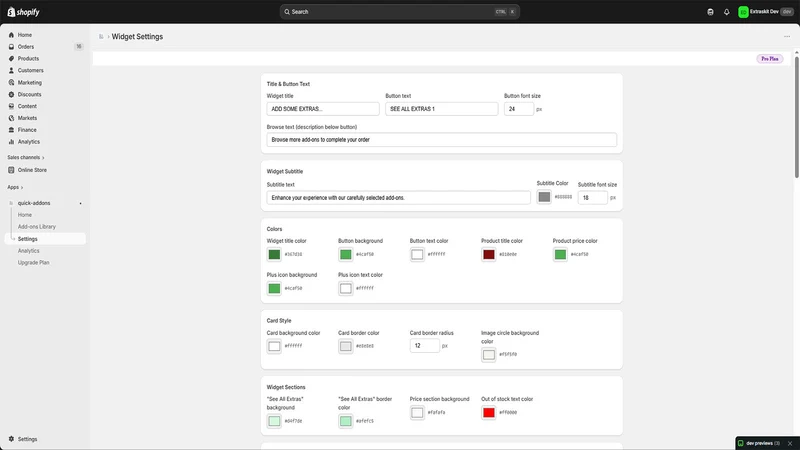
Task: Open the Upgrade Plan page
Action: tap(34, 262)
